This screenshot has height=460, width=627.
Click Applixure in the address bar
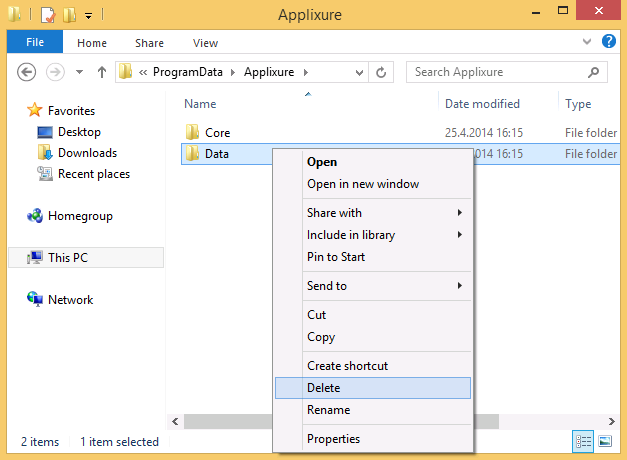(269, 72)
